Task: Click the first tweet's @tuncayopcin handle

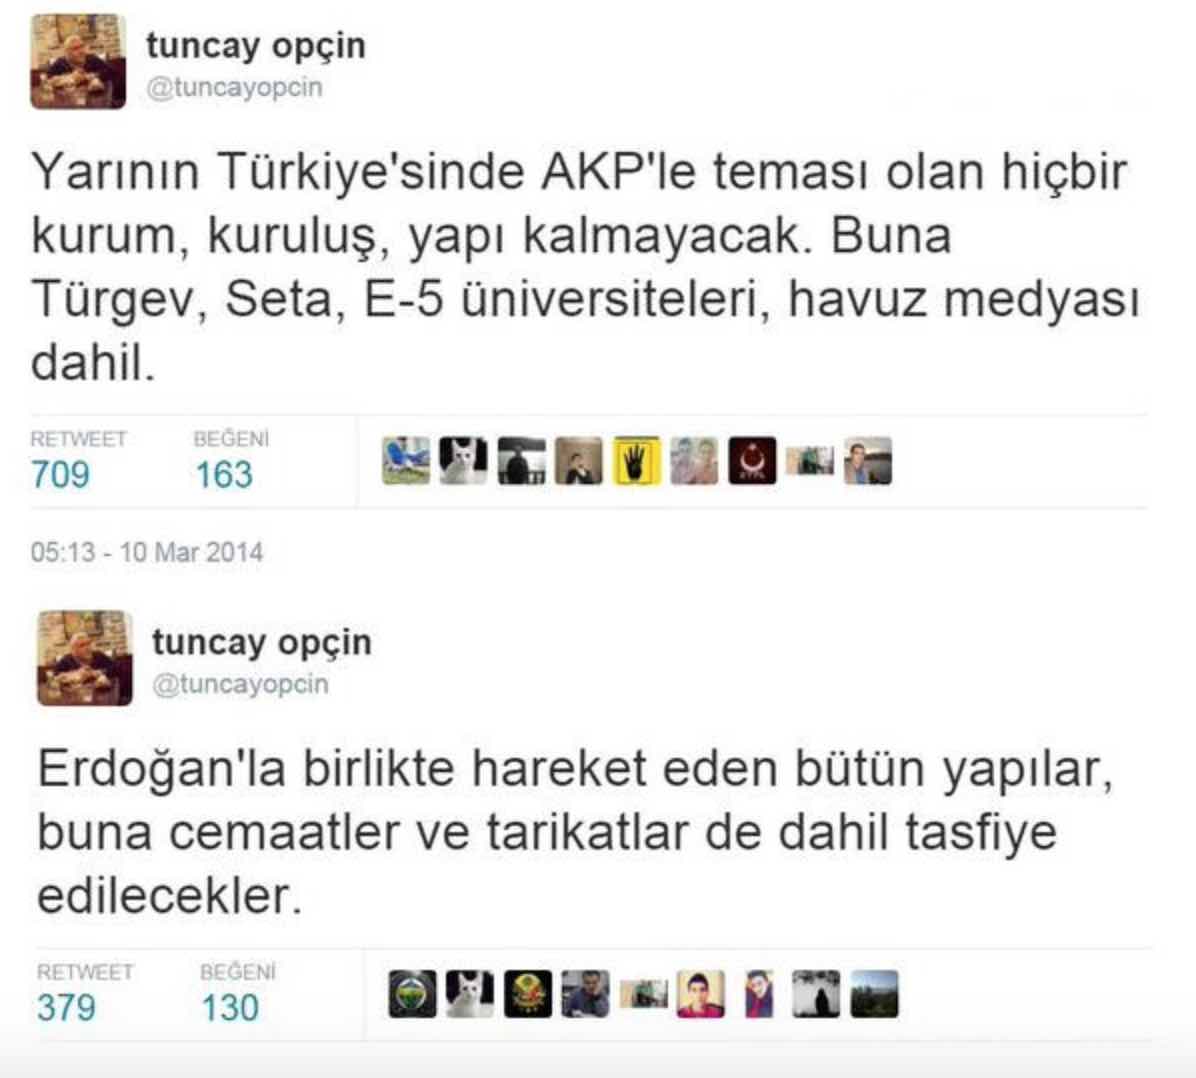Action: [x=234, y=88]
